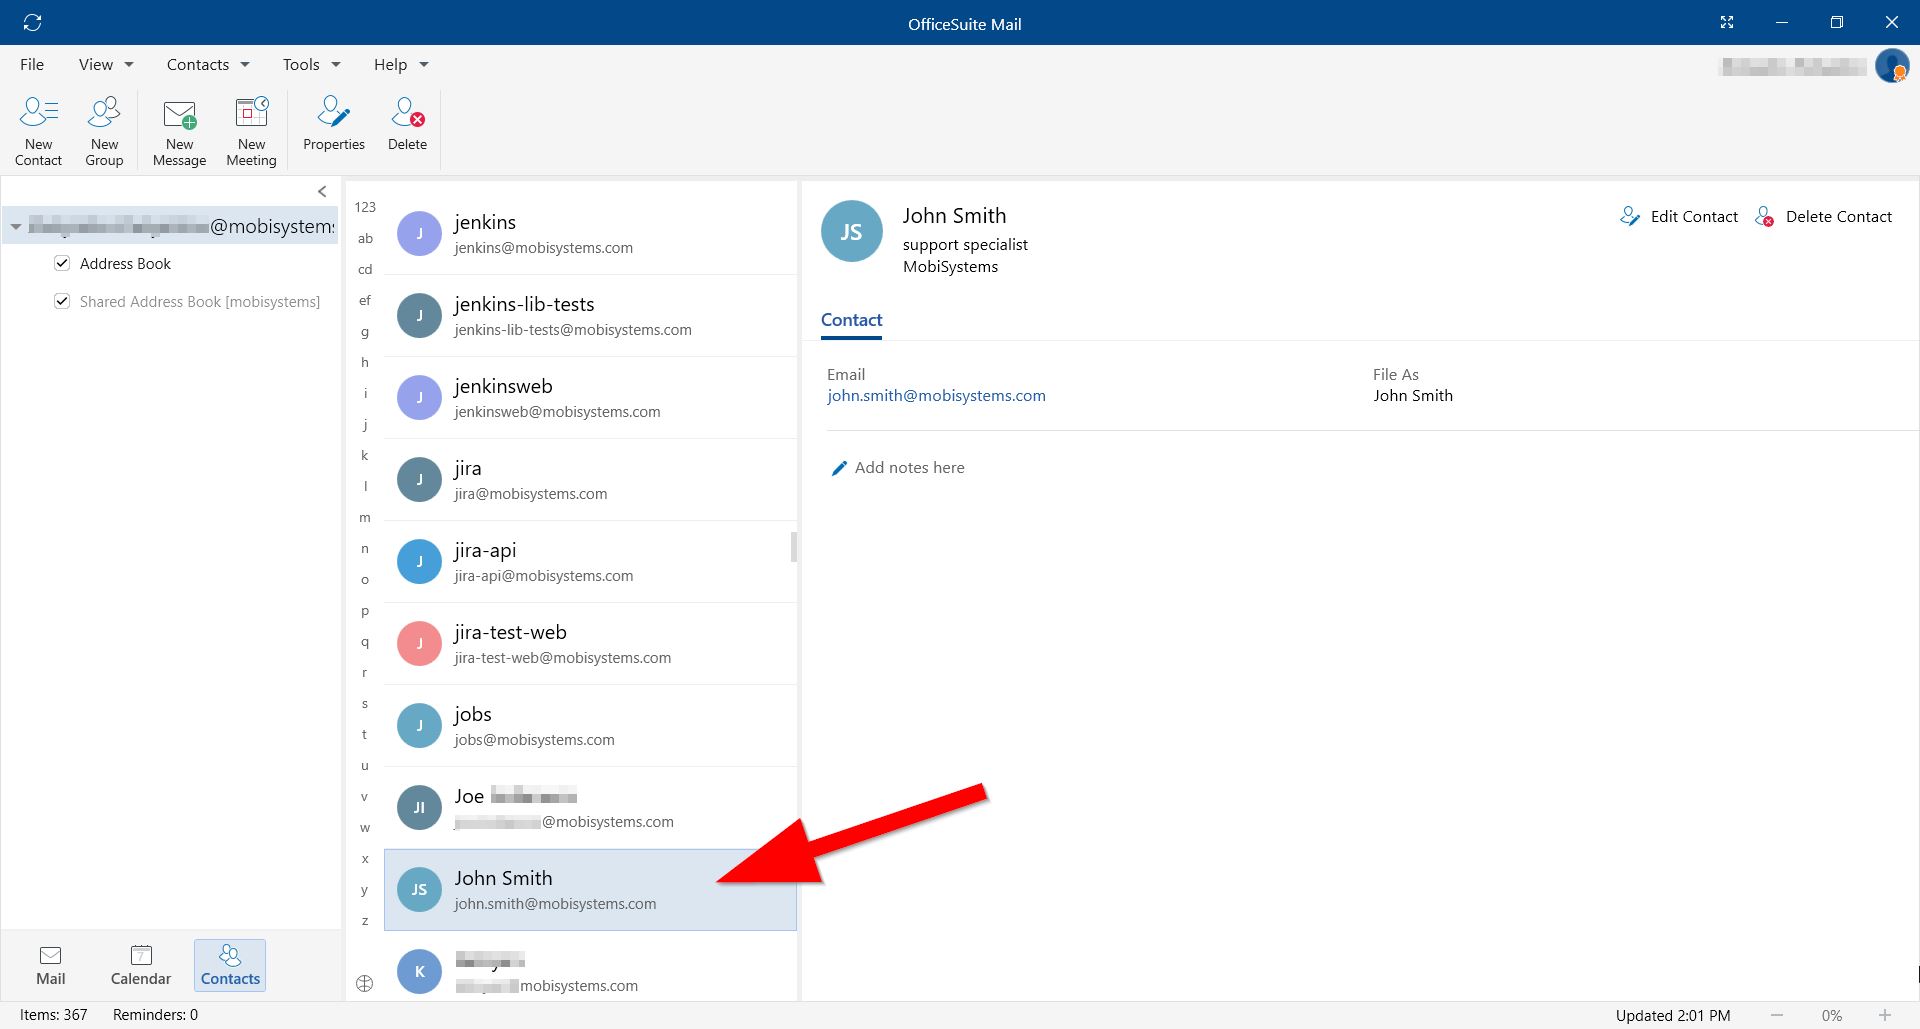Click the Address Book tree label
The width and height of the screenshot is (1920, 1029).
click(125, 263)
